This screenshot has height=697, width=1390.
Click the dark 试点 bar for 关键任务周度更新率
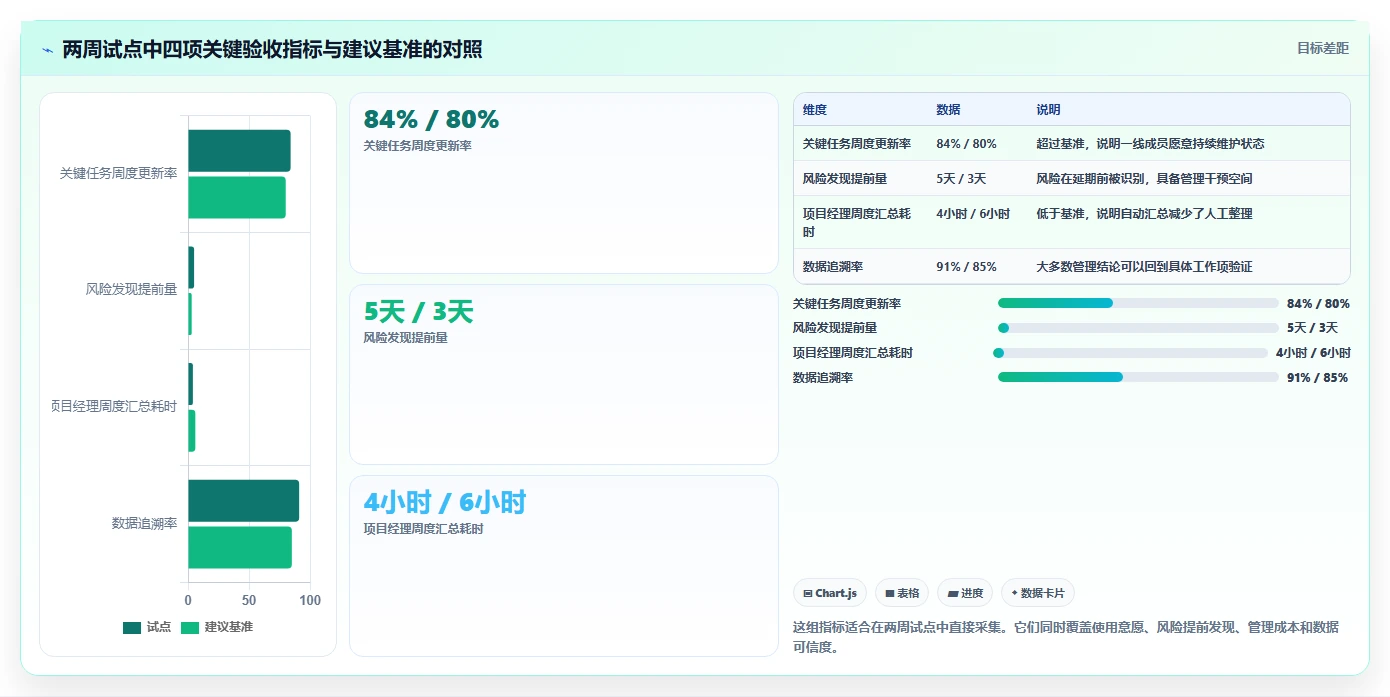239,151
